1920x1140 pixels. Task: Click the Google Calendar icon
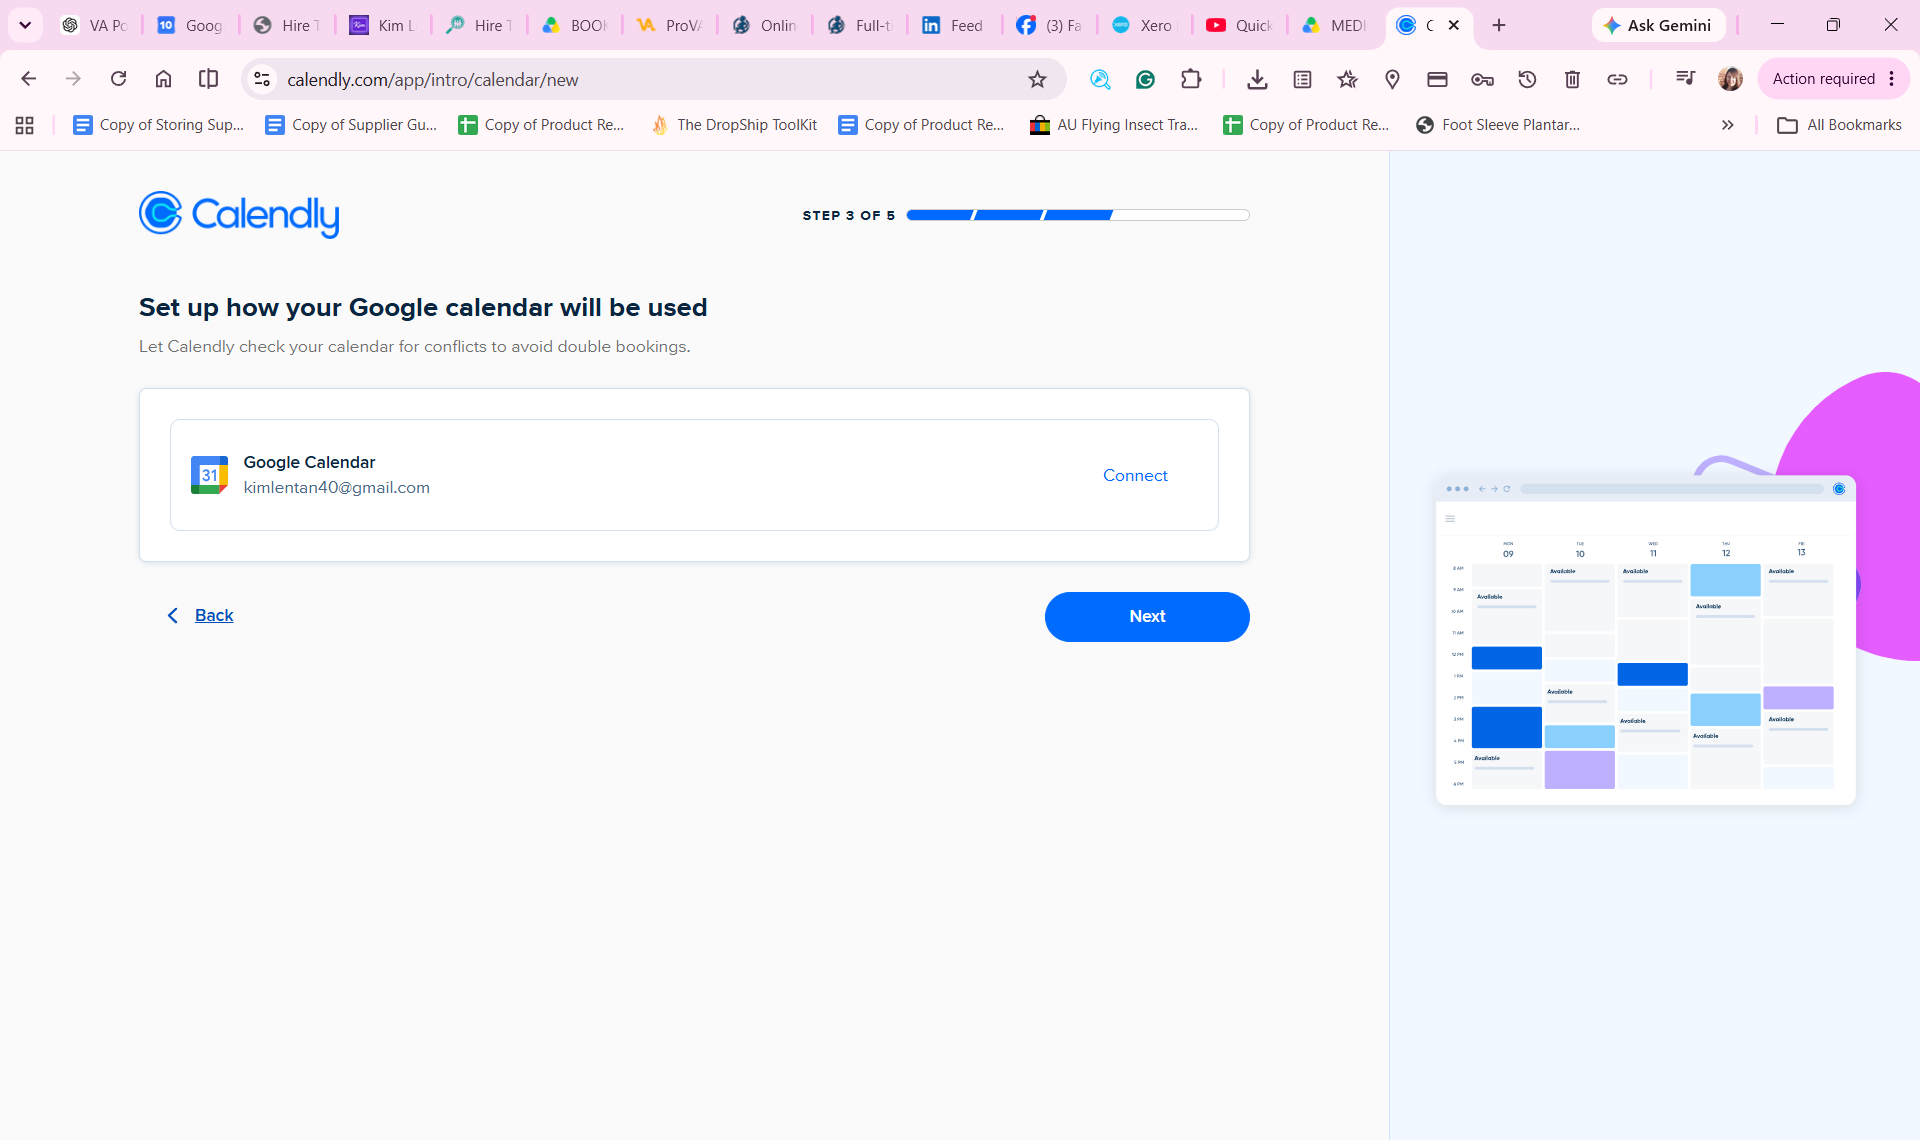(209, 475)
